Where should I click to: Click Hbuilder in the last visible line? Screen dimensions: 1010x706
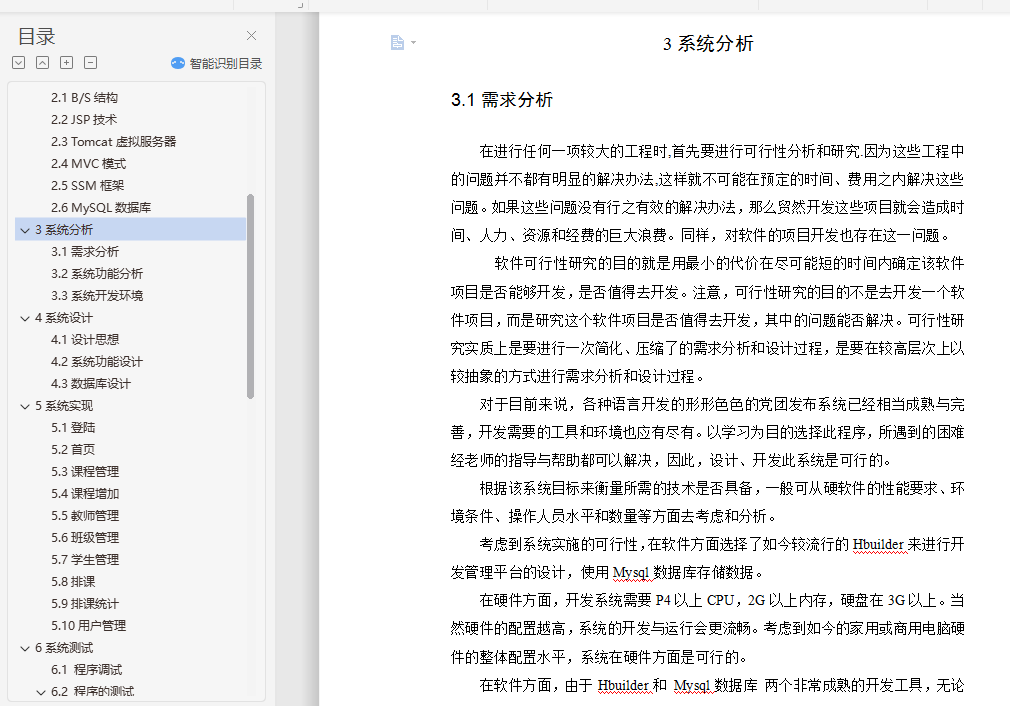[623, 685]
